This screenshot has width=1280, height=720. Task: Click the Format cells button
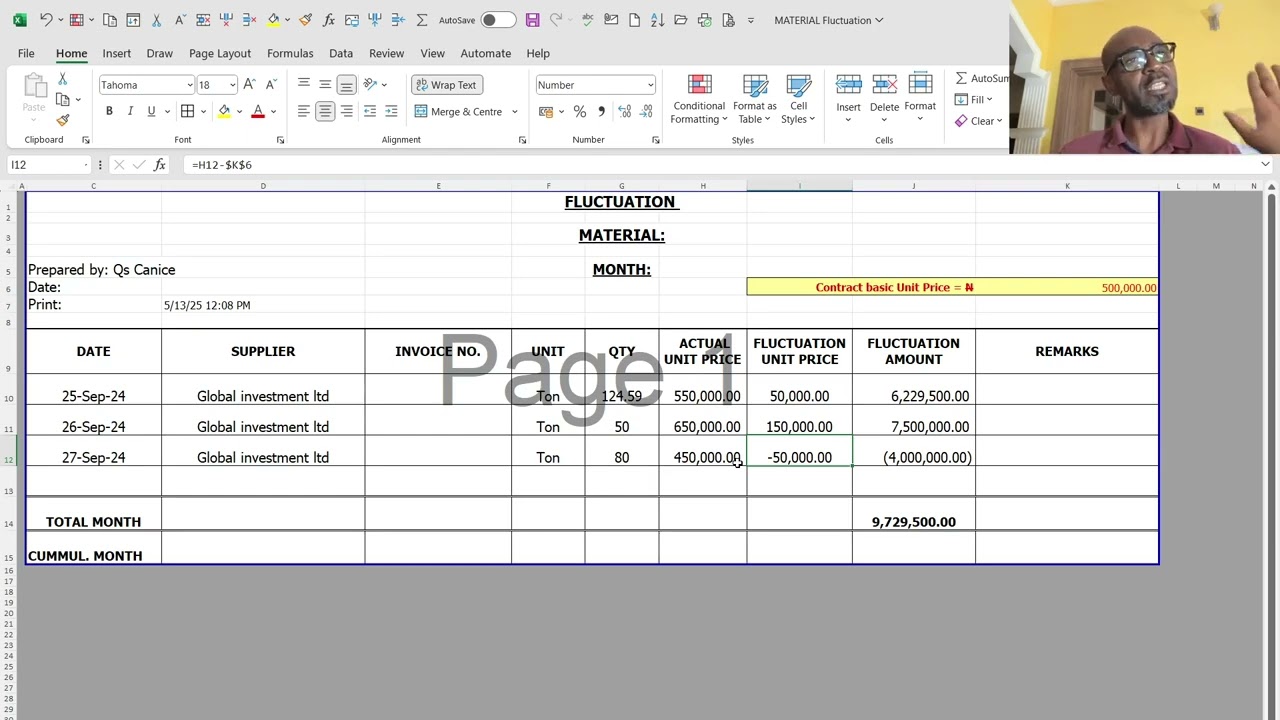tap(920, 98)
